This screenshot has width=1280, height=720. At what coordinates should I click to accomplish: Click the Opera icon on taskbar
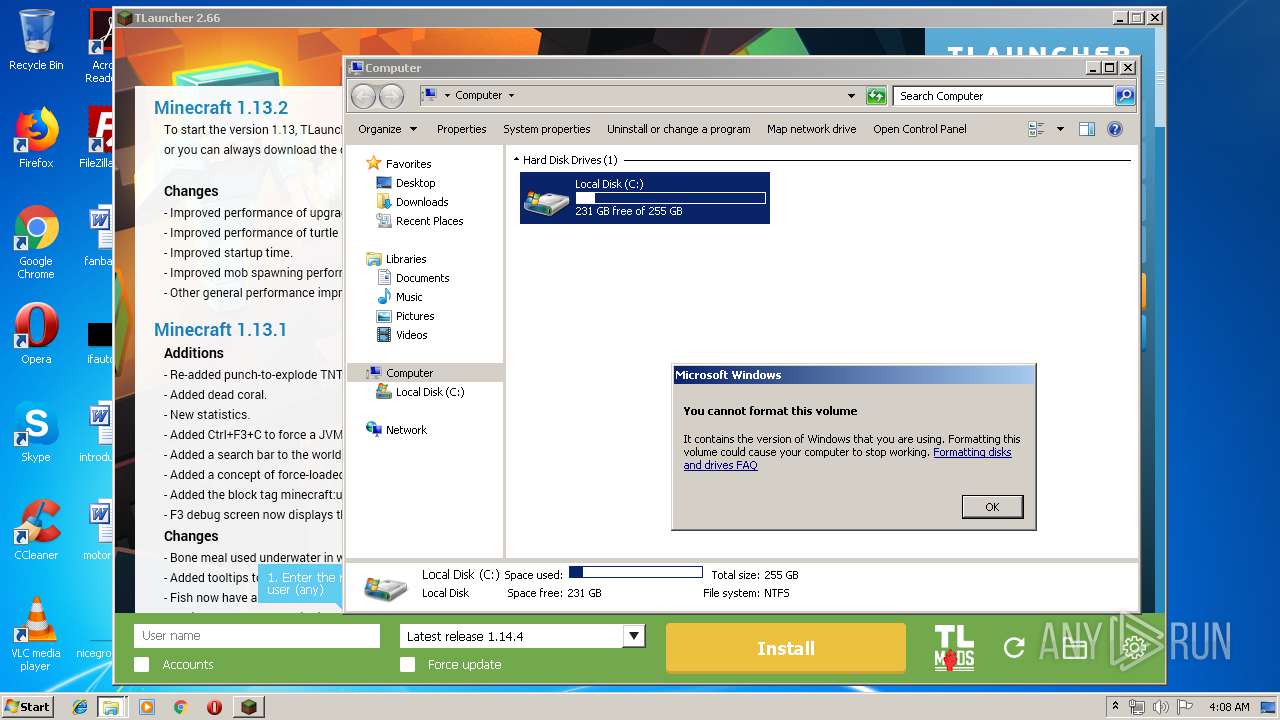pos(214,707)
